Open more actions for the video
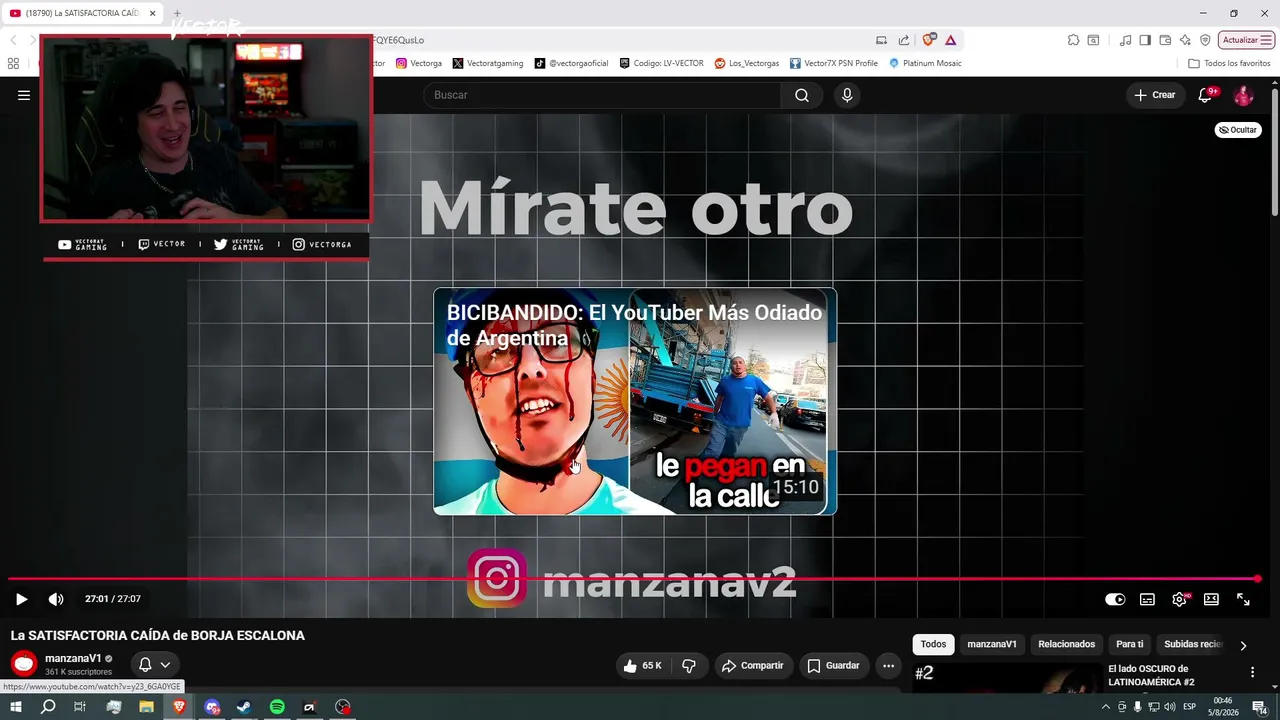1280x720 pixels. [x=888, y=666]
